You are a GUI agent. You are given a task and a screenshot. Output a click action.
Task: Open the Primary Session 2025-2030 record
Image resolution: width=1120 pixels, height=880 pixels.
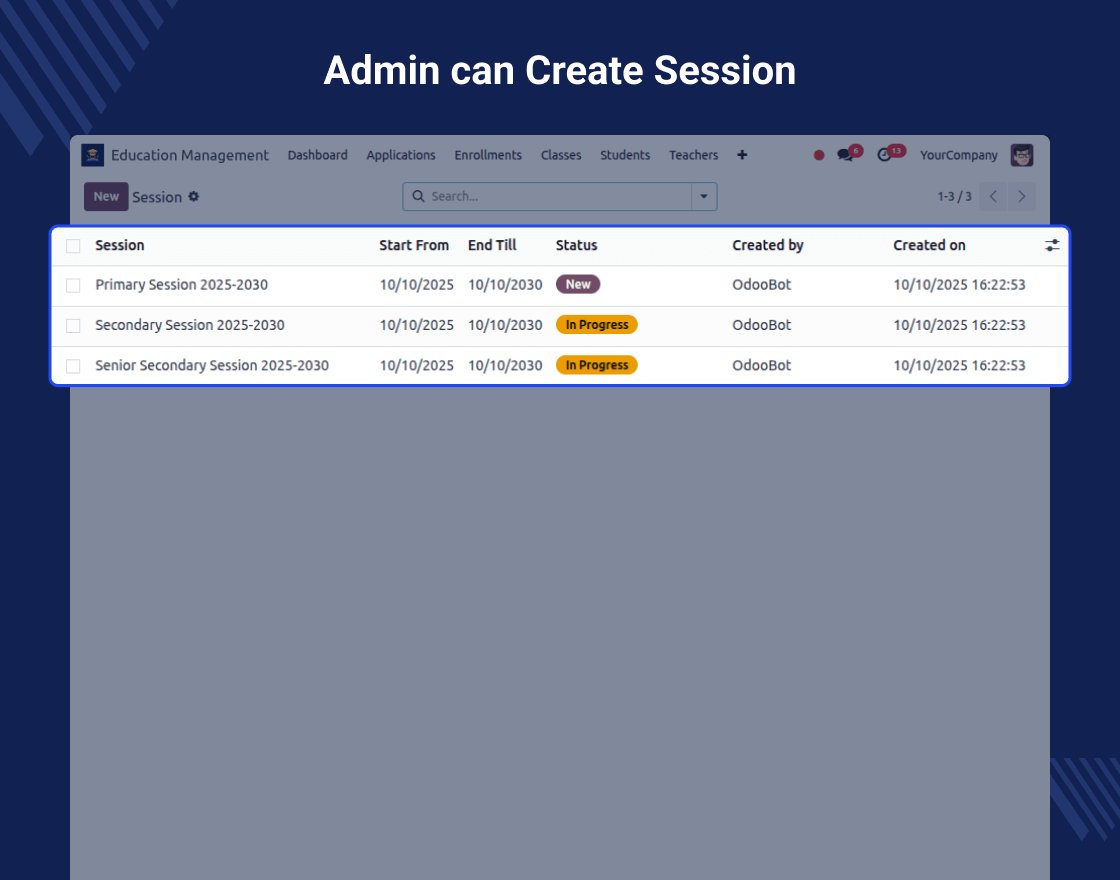point(181,284)
